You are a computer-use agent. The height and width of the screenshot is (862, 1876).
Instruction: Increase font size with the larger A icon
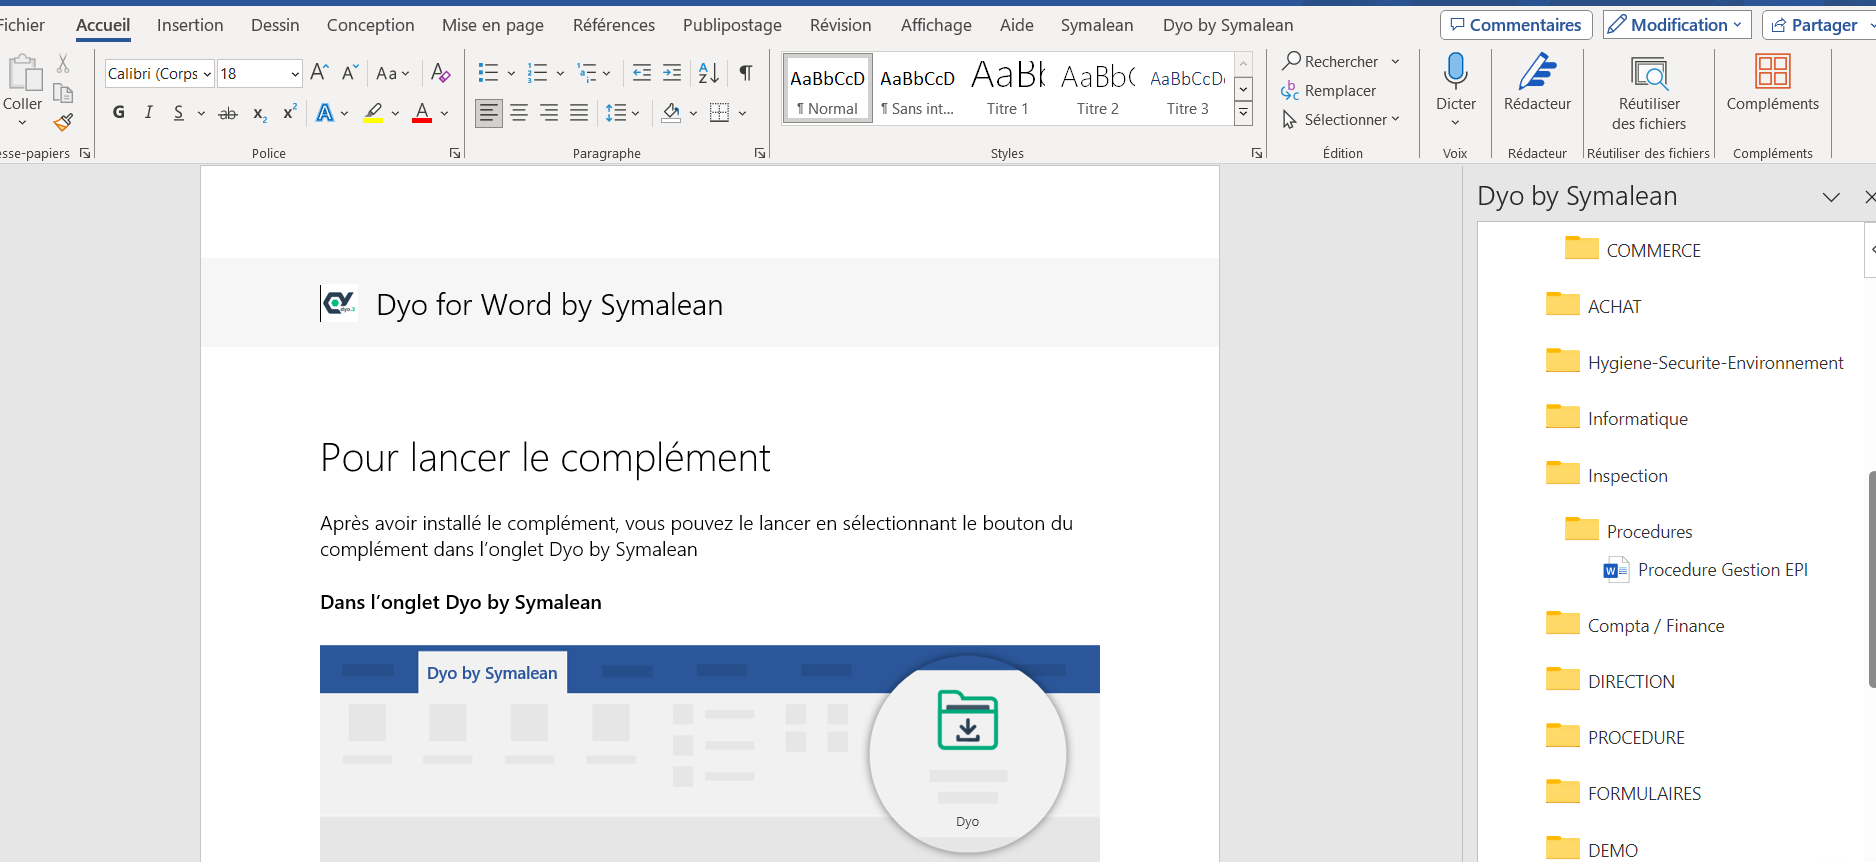320,72
